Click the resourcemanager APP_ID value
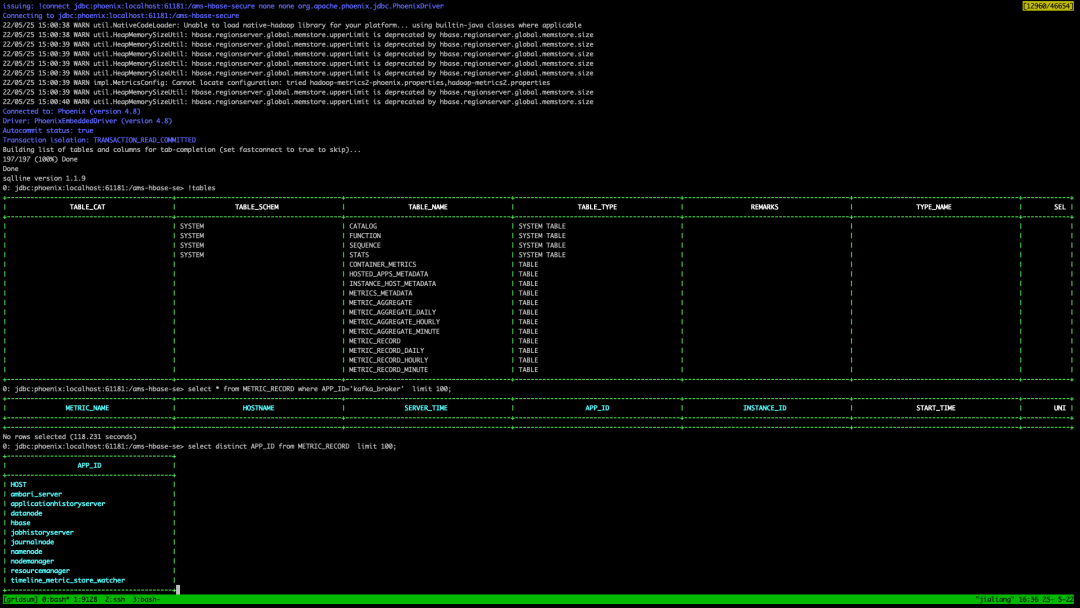 click(40, 571)
